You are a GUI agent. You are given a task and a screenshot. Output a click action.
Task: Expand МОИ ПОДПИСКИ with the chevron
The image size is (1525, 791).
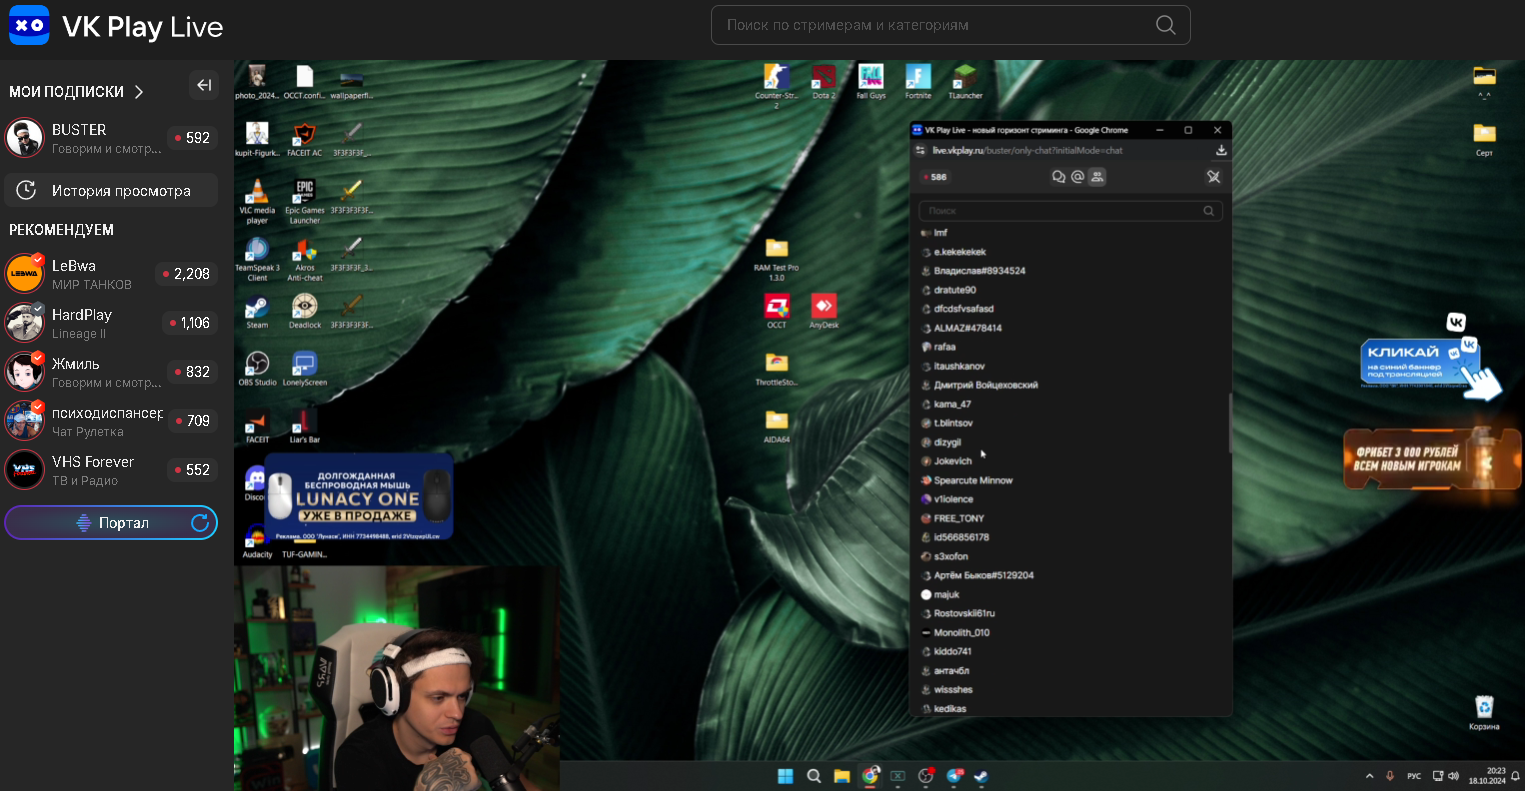pos(139,92)
